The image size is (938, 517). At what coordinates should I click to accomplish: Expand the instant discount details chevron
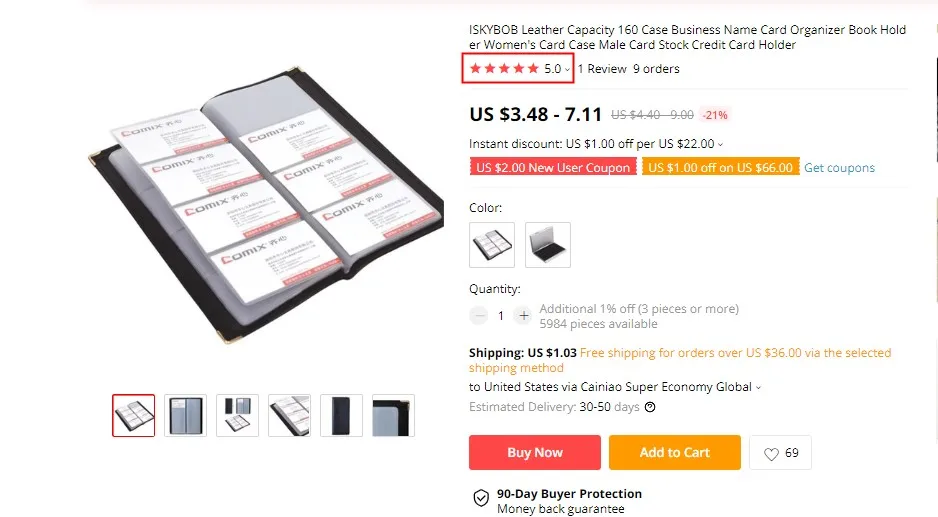tap(720, 144)
